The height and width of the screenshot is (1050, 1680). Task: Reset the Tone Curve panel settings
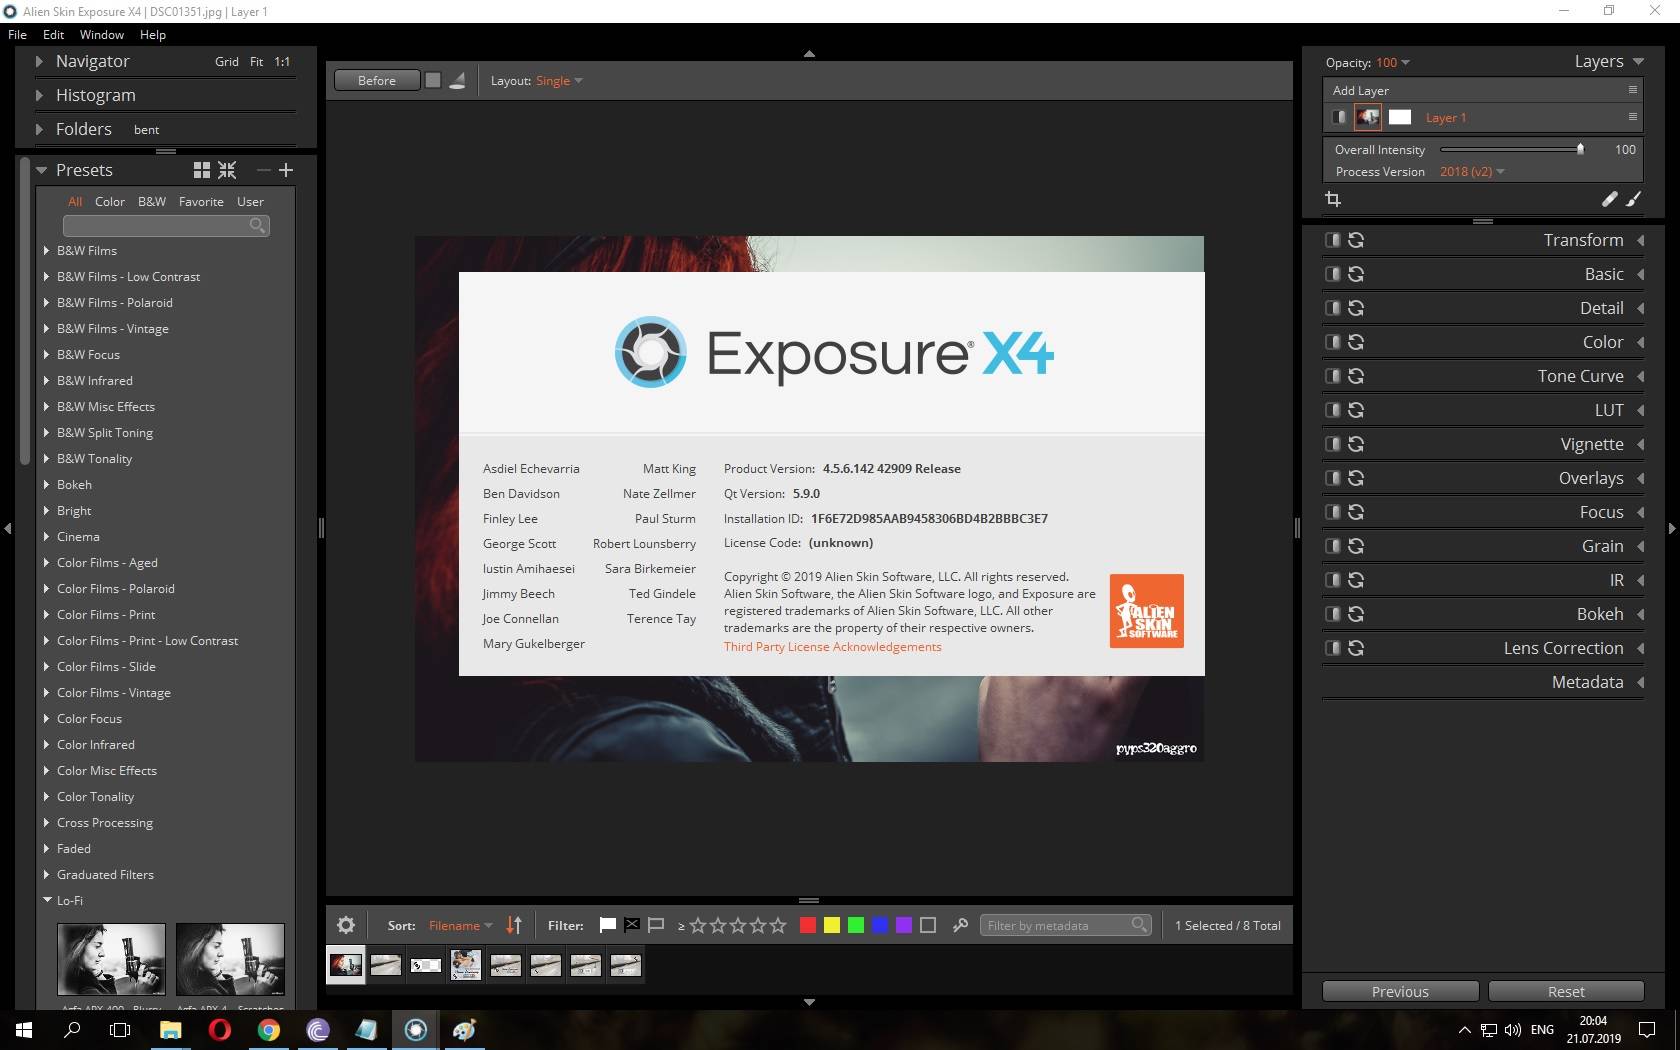point(1356,376)
